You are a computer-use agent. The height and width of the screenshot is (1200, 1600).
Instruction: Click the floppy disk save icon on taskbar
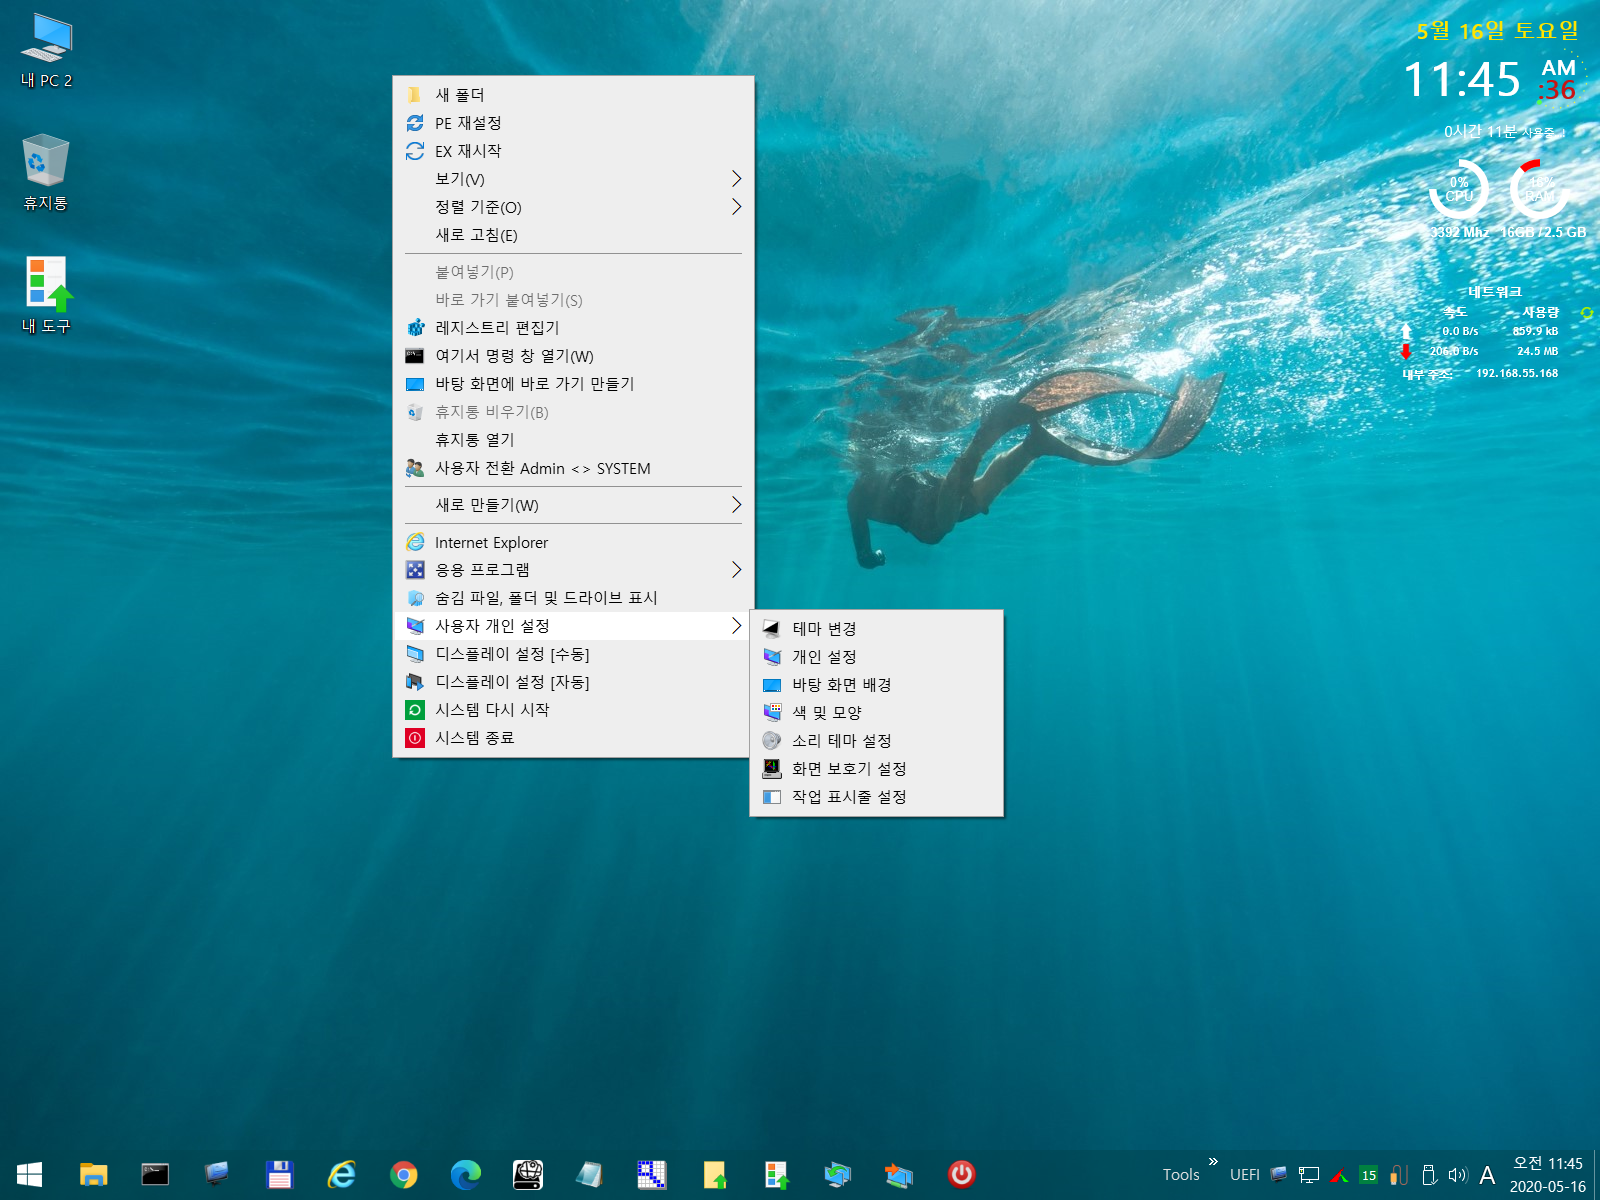pyautogui.click(x=279, y=1174)
